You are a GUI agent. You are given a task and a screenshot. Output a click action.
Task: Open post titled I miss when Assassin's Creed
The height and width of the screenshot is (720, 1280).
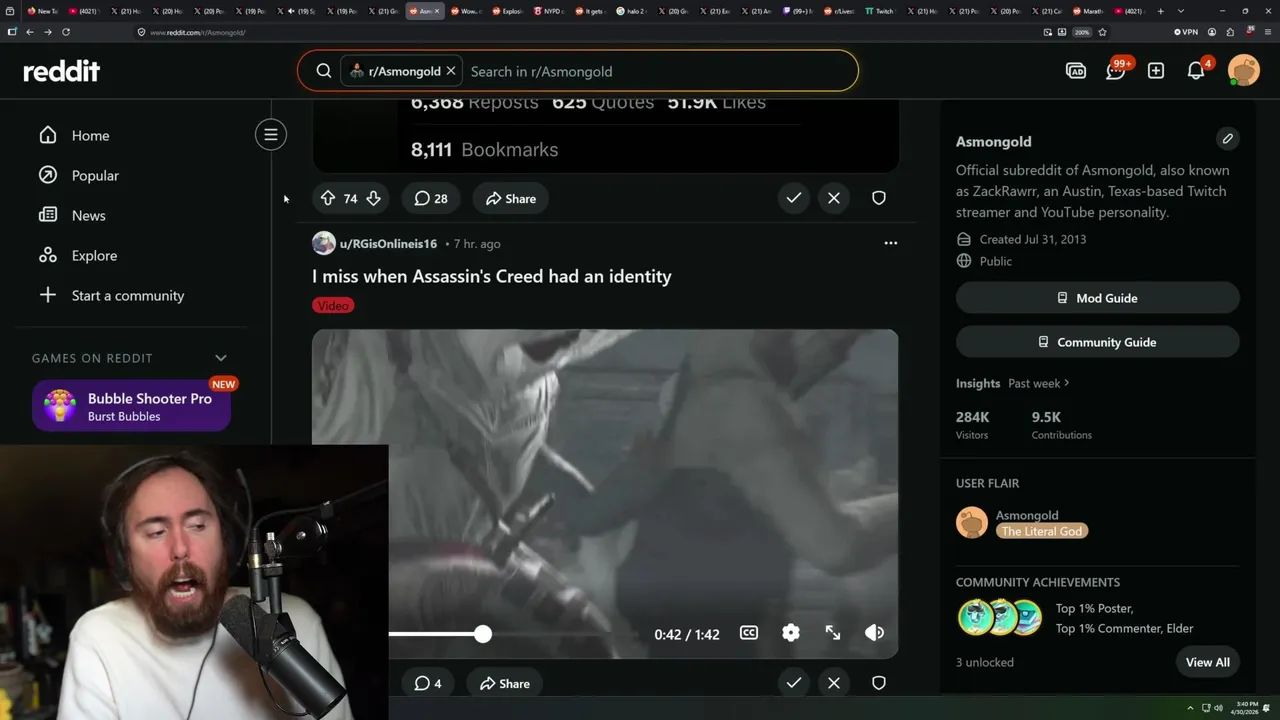(491, 276)
